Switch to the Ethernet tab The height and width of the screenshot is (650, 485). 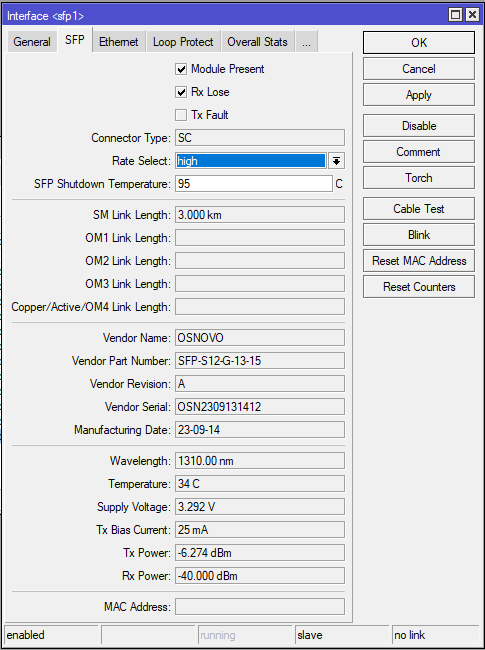click(119, 42)
